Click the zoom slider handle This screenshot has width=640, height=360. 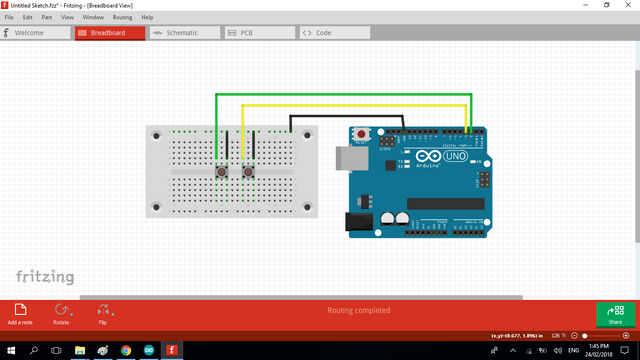coord(584,336)
